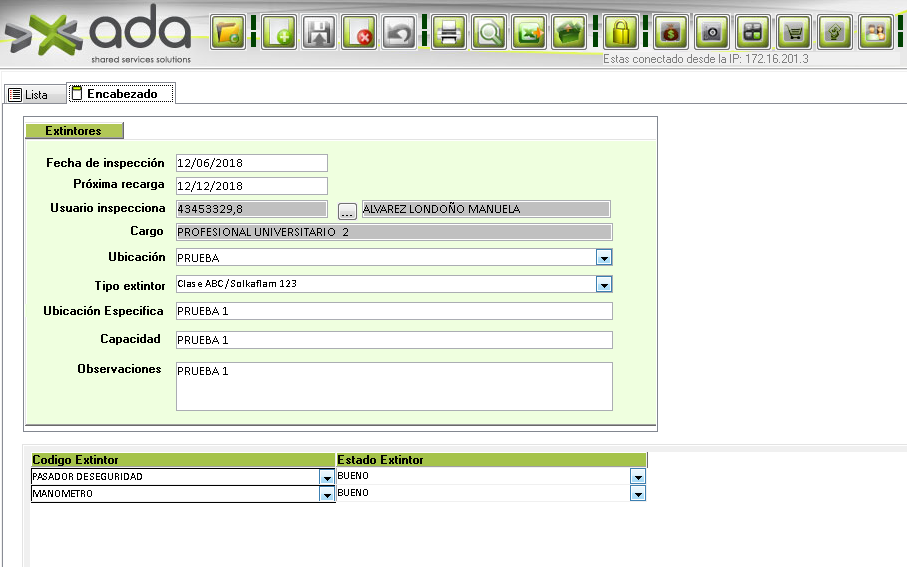Viewport: 907px width, 567px height.
Task: Click the ellipsis user lookup button
Action: pos(347,210)
